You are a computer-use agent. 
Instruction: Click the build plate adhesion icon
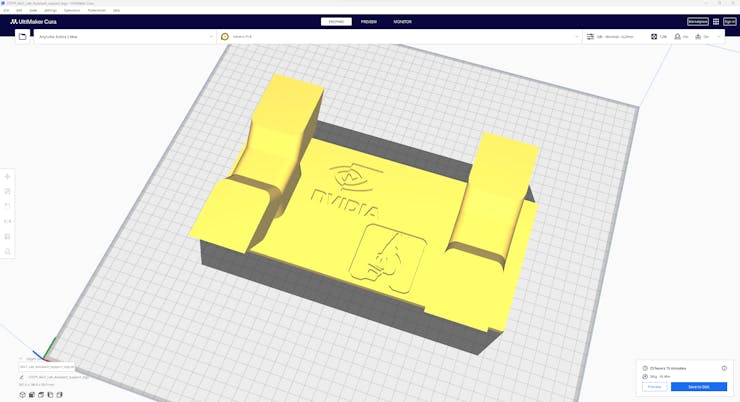click(698, 36)
